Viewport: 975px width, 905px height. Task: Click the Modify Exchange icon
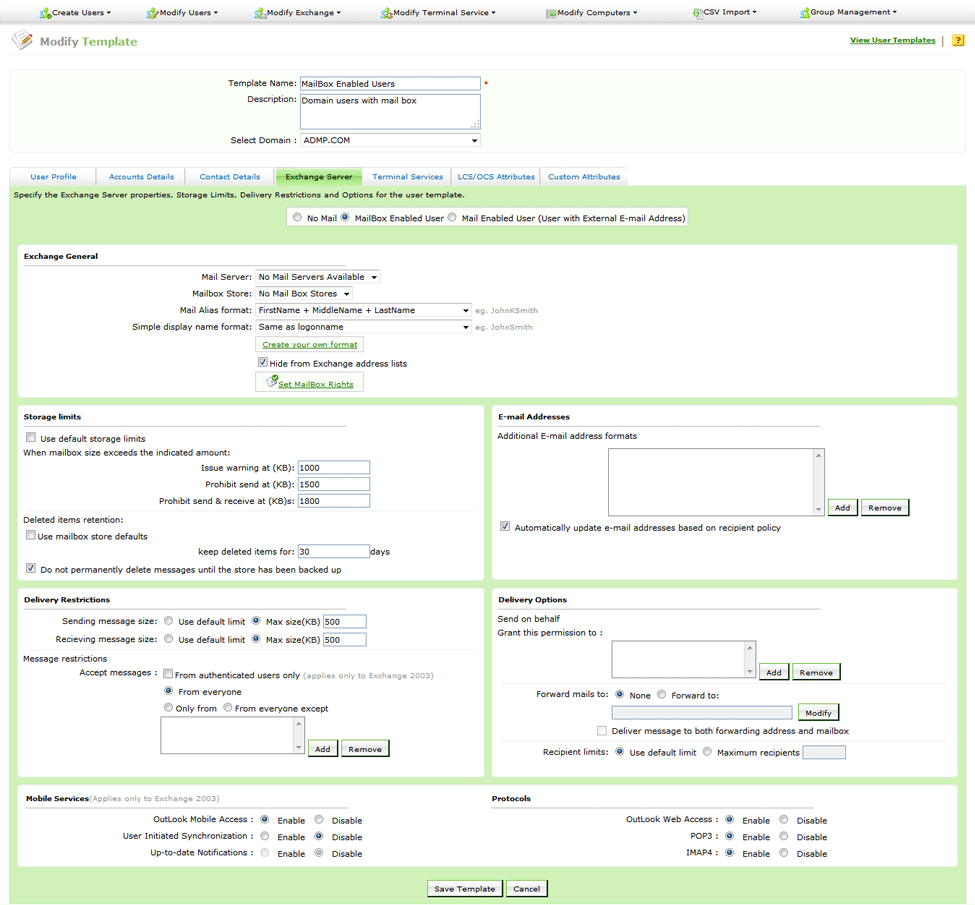[259, 12]
